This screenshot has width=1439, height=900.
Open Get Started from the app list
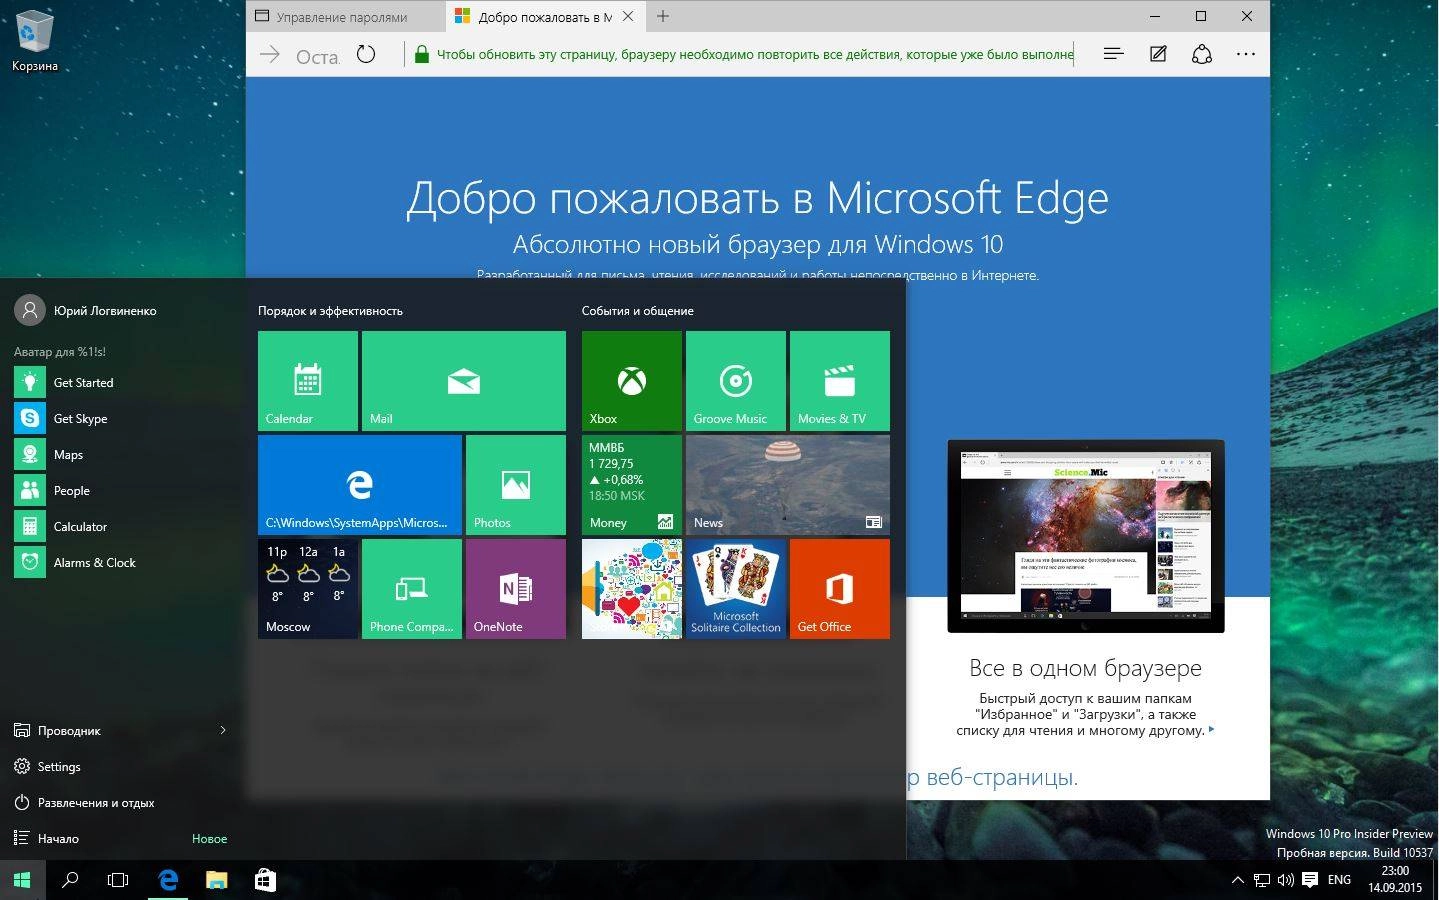pyautogui.click(x=120, y=382)
